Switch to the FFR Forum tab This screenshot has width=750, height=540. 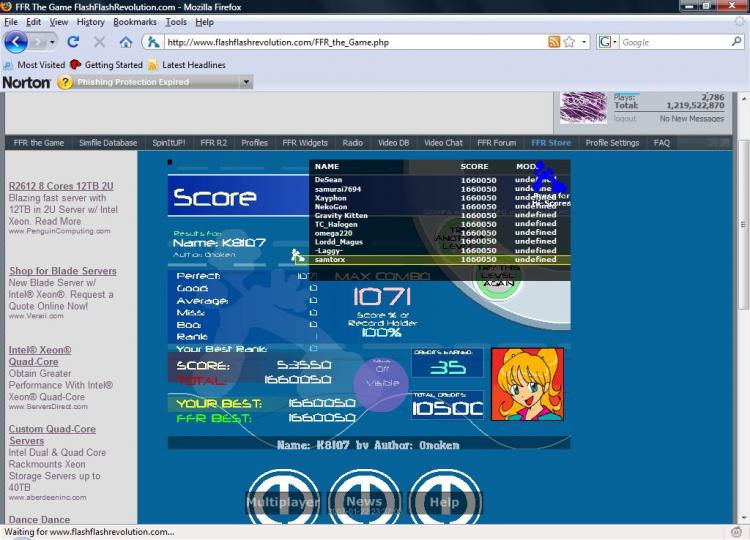(496, 143)
